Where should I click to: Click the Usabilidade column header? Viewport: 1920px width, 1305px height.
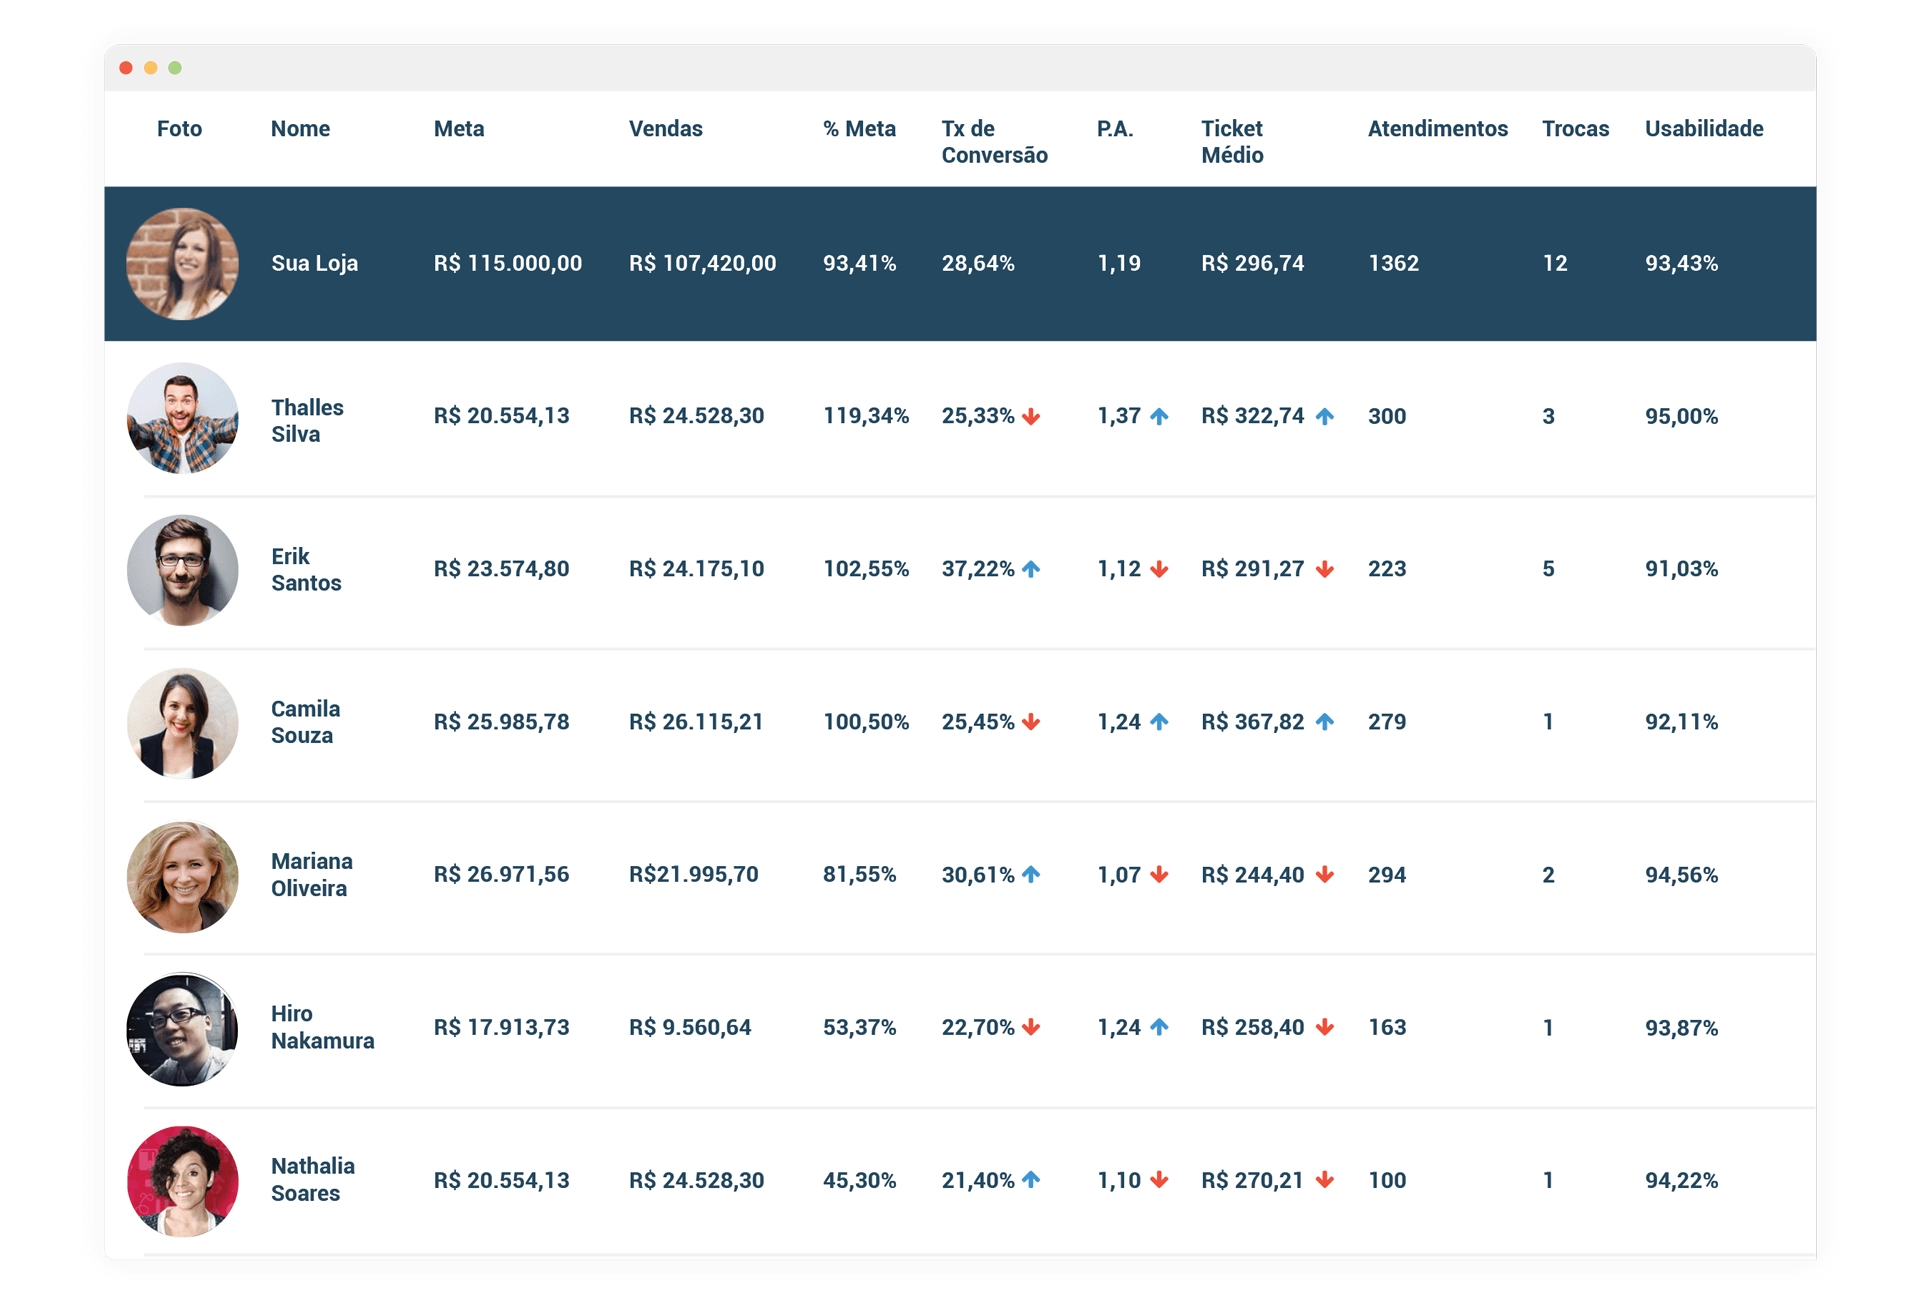1703,129
